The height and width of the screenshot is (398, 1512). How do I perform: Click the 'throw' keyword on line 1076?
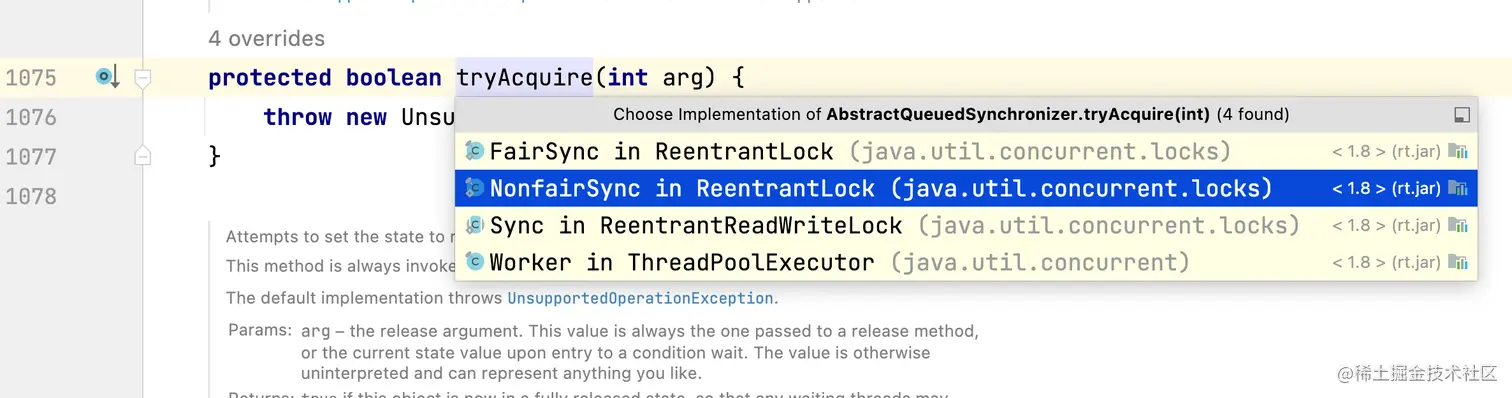(x=298, y=117)
